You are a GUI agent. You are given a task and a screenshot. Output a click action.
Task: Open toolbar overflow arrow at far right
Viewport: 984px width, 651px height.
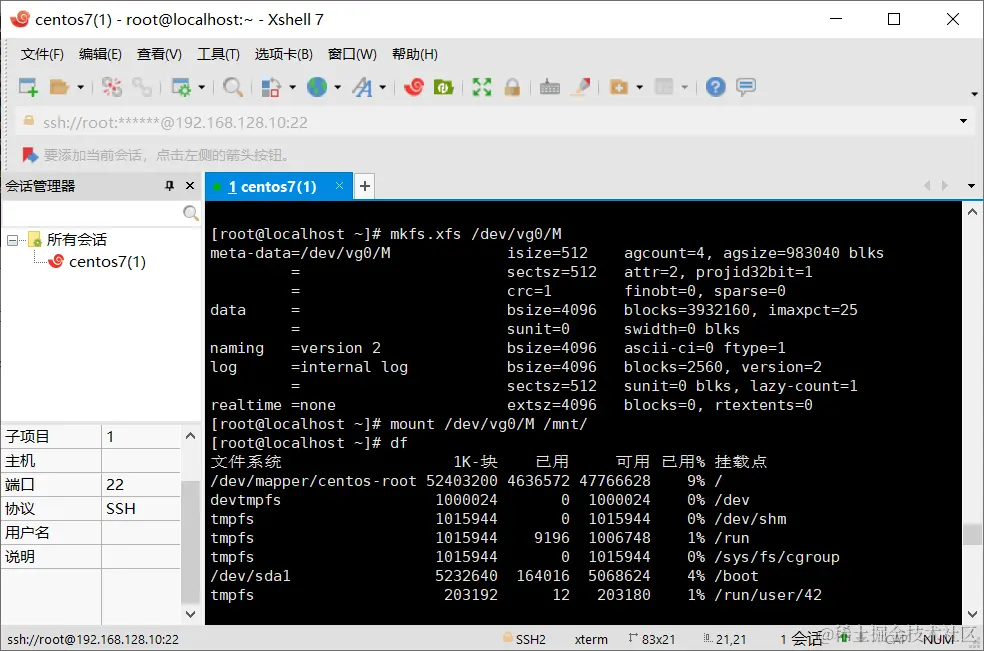pyautogui.click(x=974, y=94)
